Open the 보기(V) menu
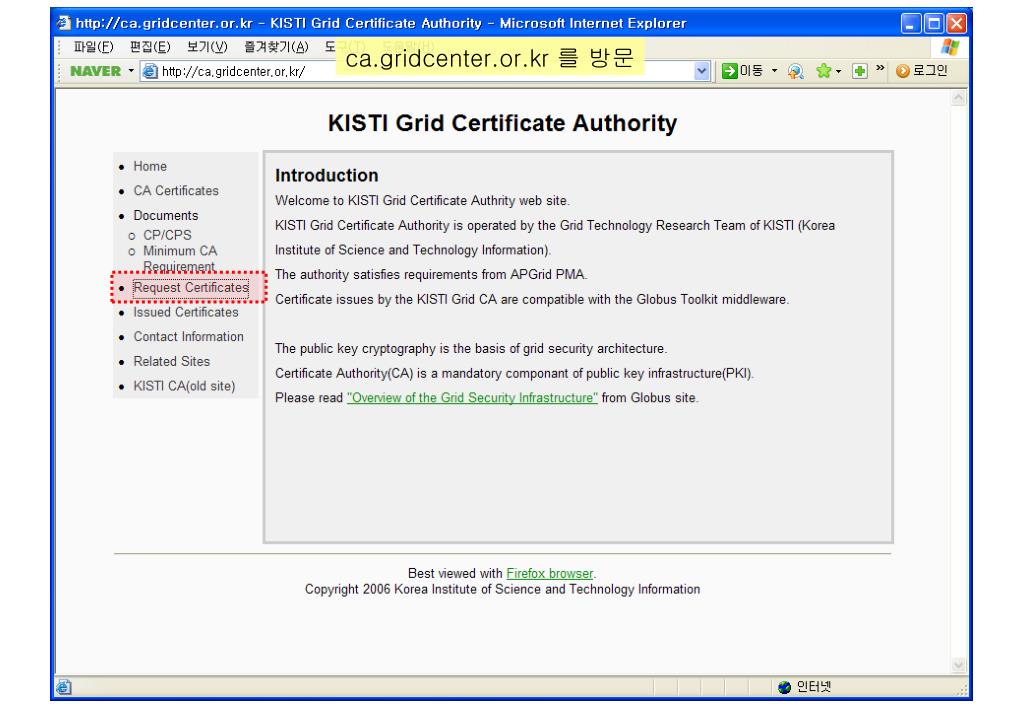The image size is (1023, 708). coord(207,47)
